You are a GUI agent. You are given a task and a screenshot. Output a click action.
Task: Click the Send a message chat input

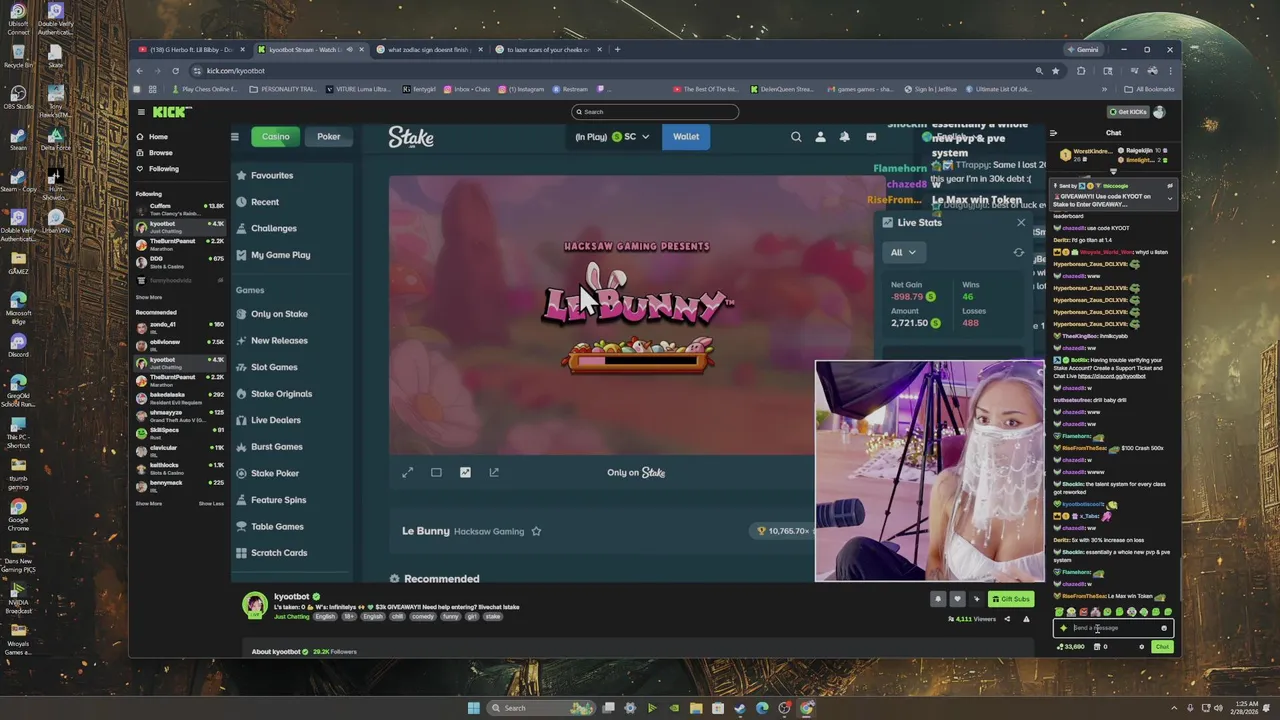coord(1112,628)
